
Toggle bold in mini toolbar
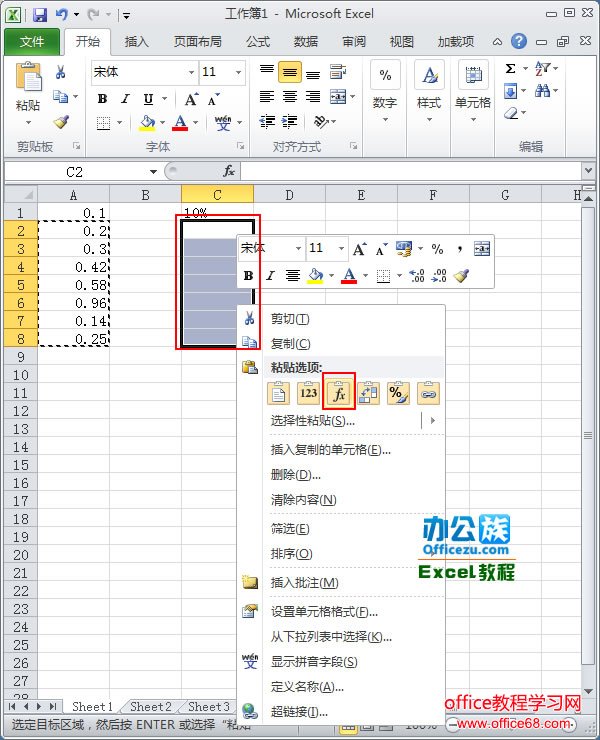click(248, 276)
